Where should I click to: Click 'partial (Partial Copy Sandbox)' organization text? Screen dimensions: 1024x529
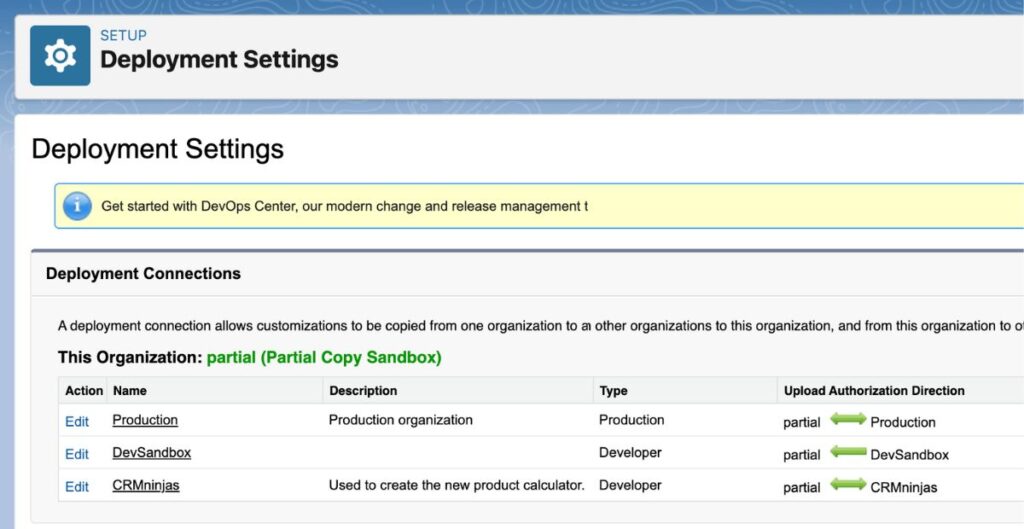(324, 358)
